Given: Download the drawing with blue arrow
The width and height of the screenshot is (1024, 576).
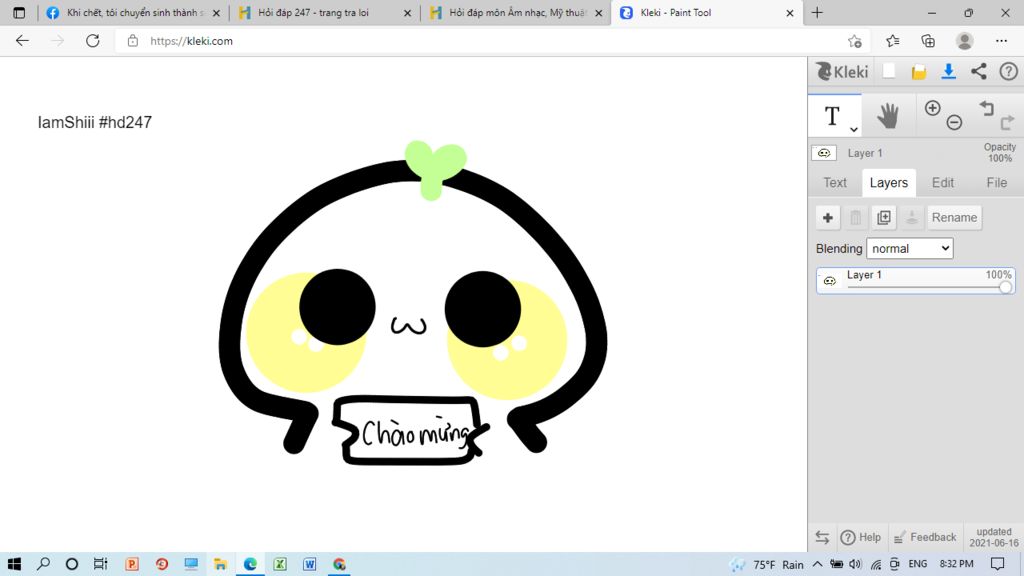Looking at the screenshot, I should point(948,72).
